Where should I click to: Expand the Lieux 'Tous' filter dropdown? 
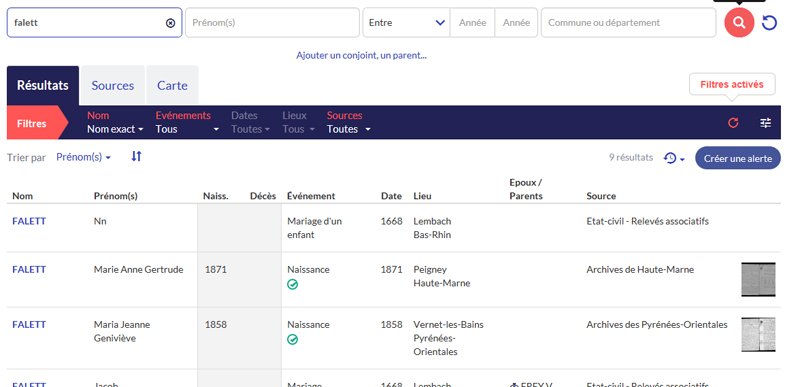click(298, 130)
